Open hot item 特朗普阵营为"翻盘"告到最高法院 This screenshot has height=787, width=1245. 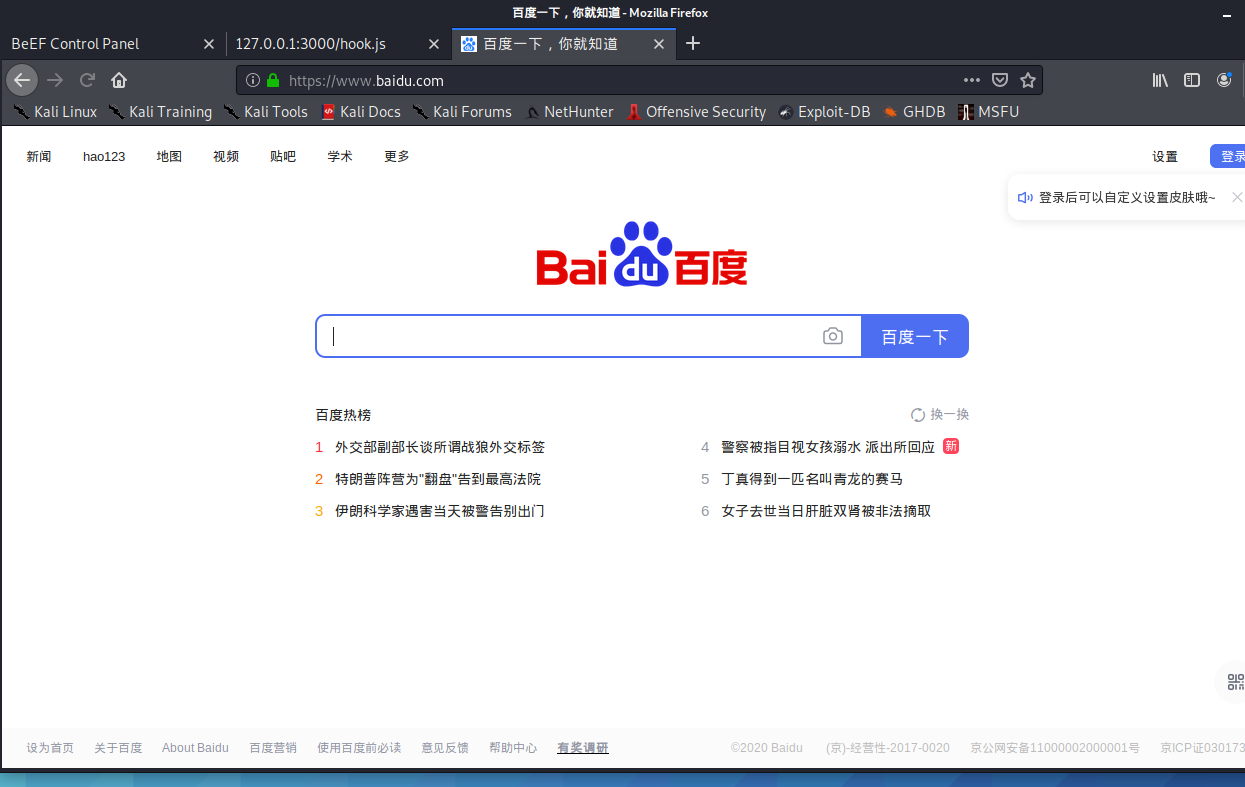coord(438,479)
